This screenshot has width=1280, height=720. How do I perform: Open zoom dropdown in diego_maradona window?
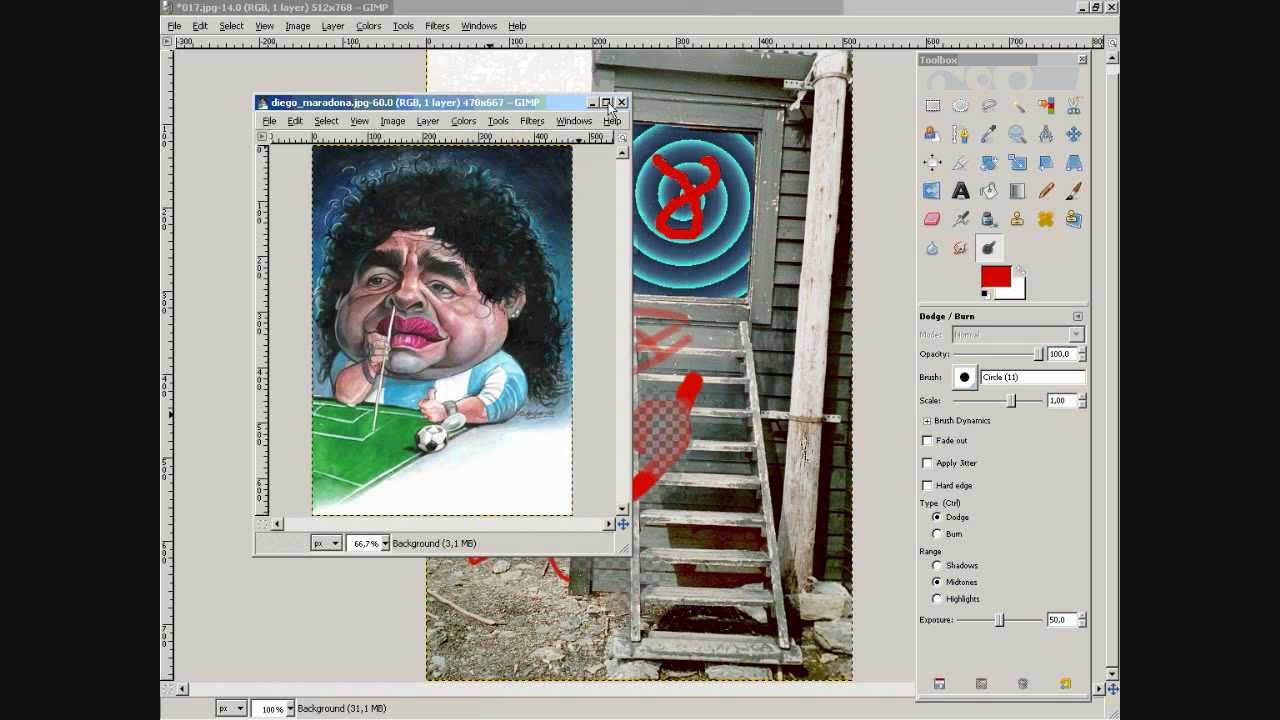coord(385,543)
